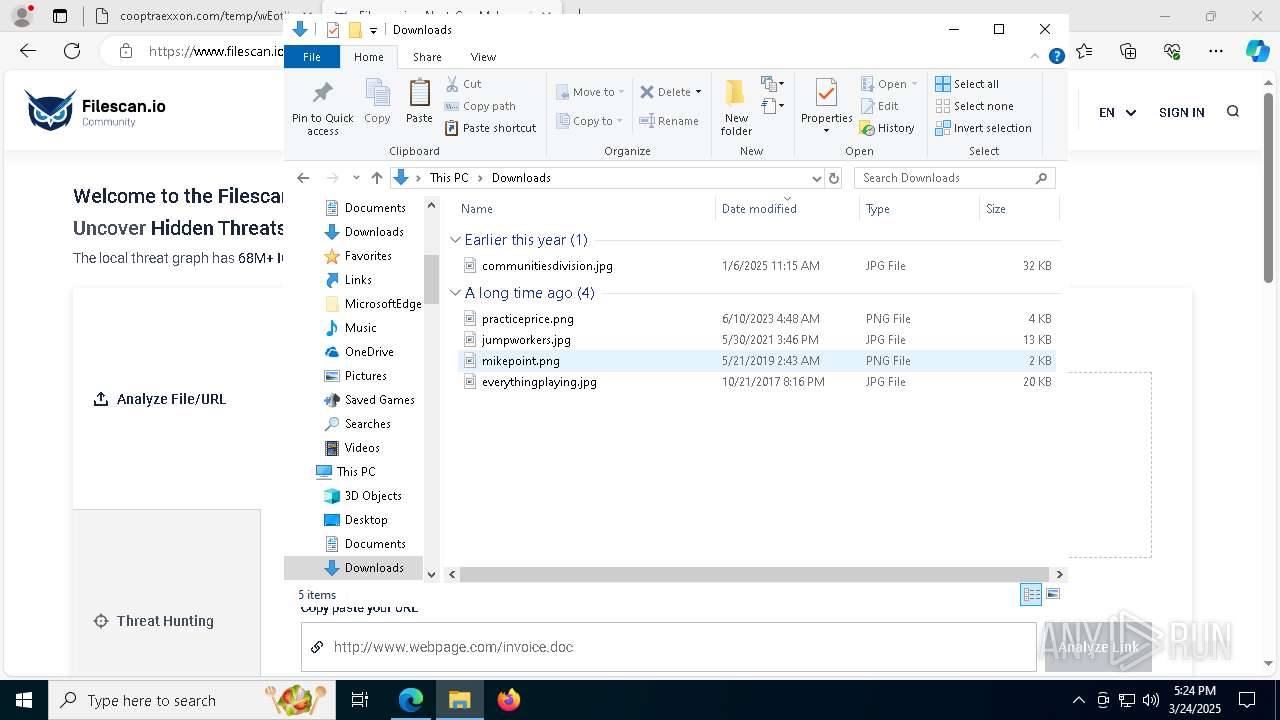
Task: Minimize the ribbon with chevron
Action: click(1035, 57)
